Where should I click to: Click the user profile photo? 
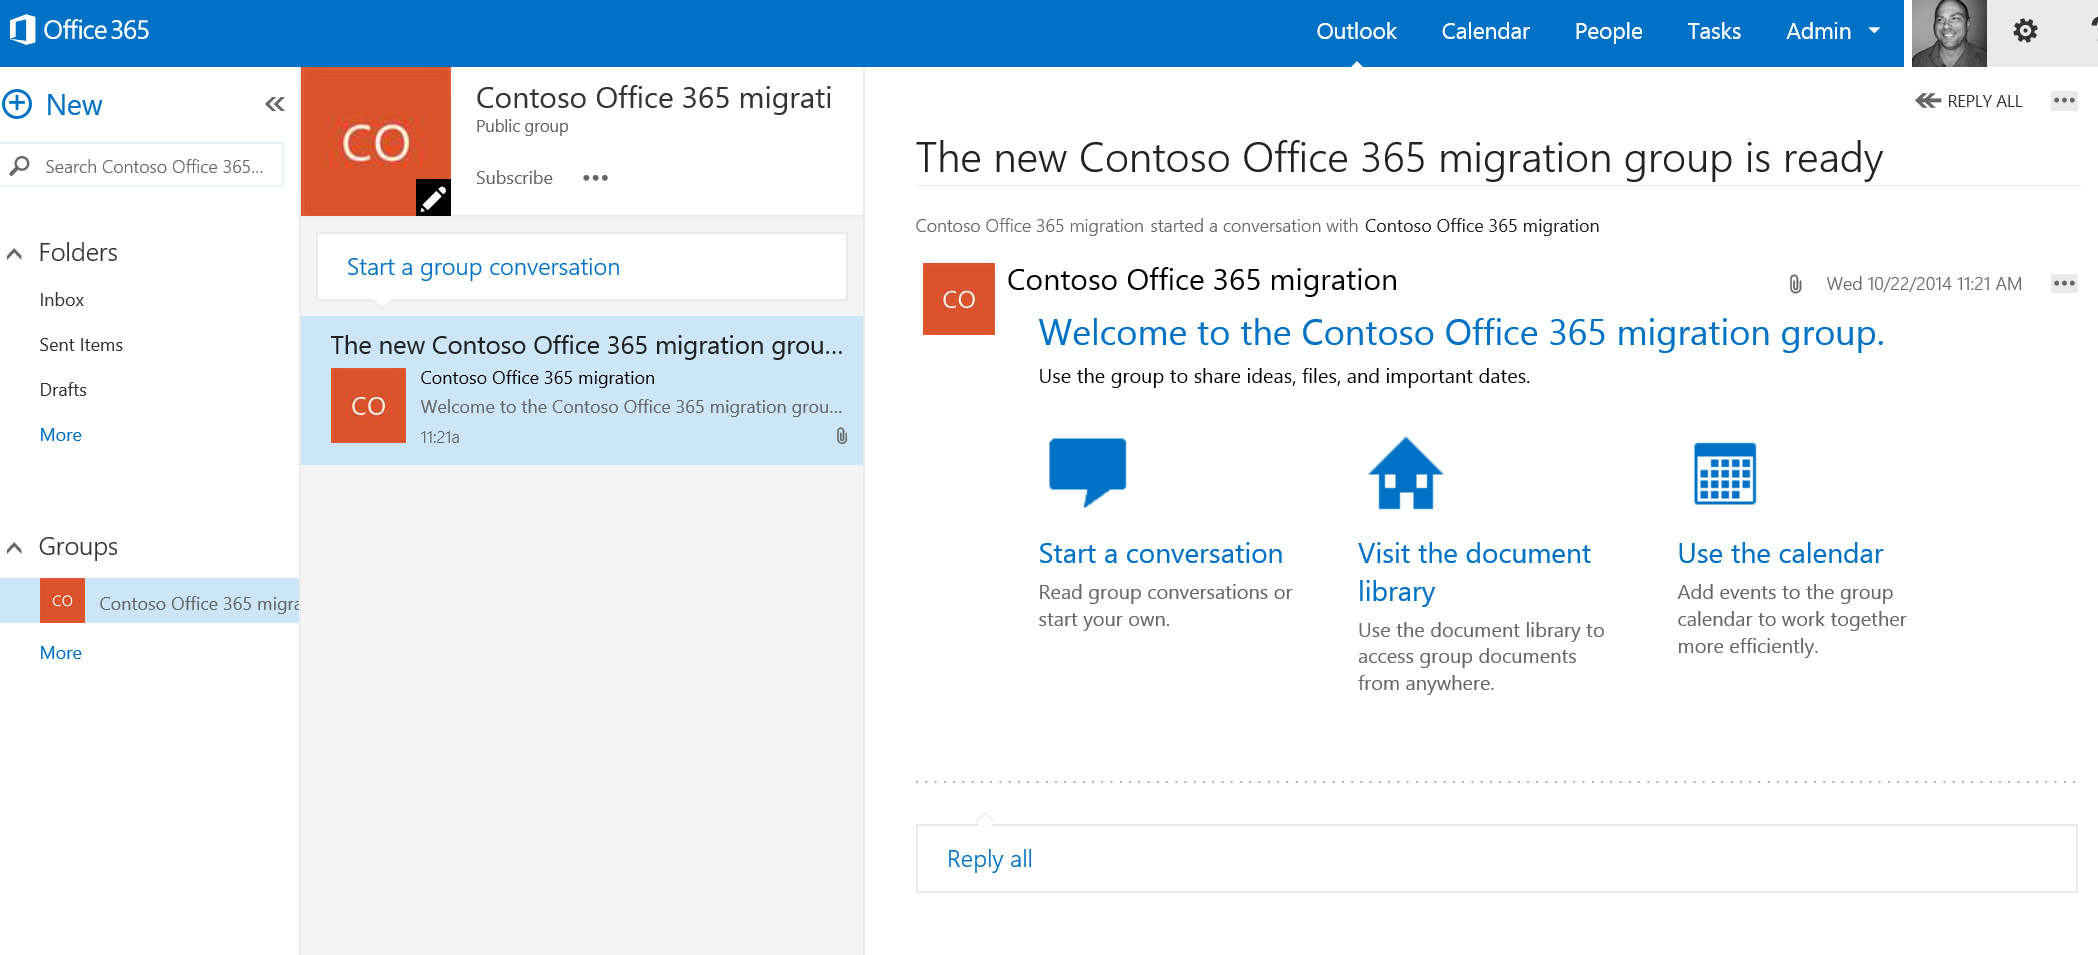pyautogui.click(x=1949, y=33)
